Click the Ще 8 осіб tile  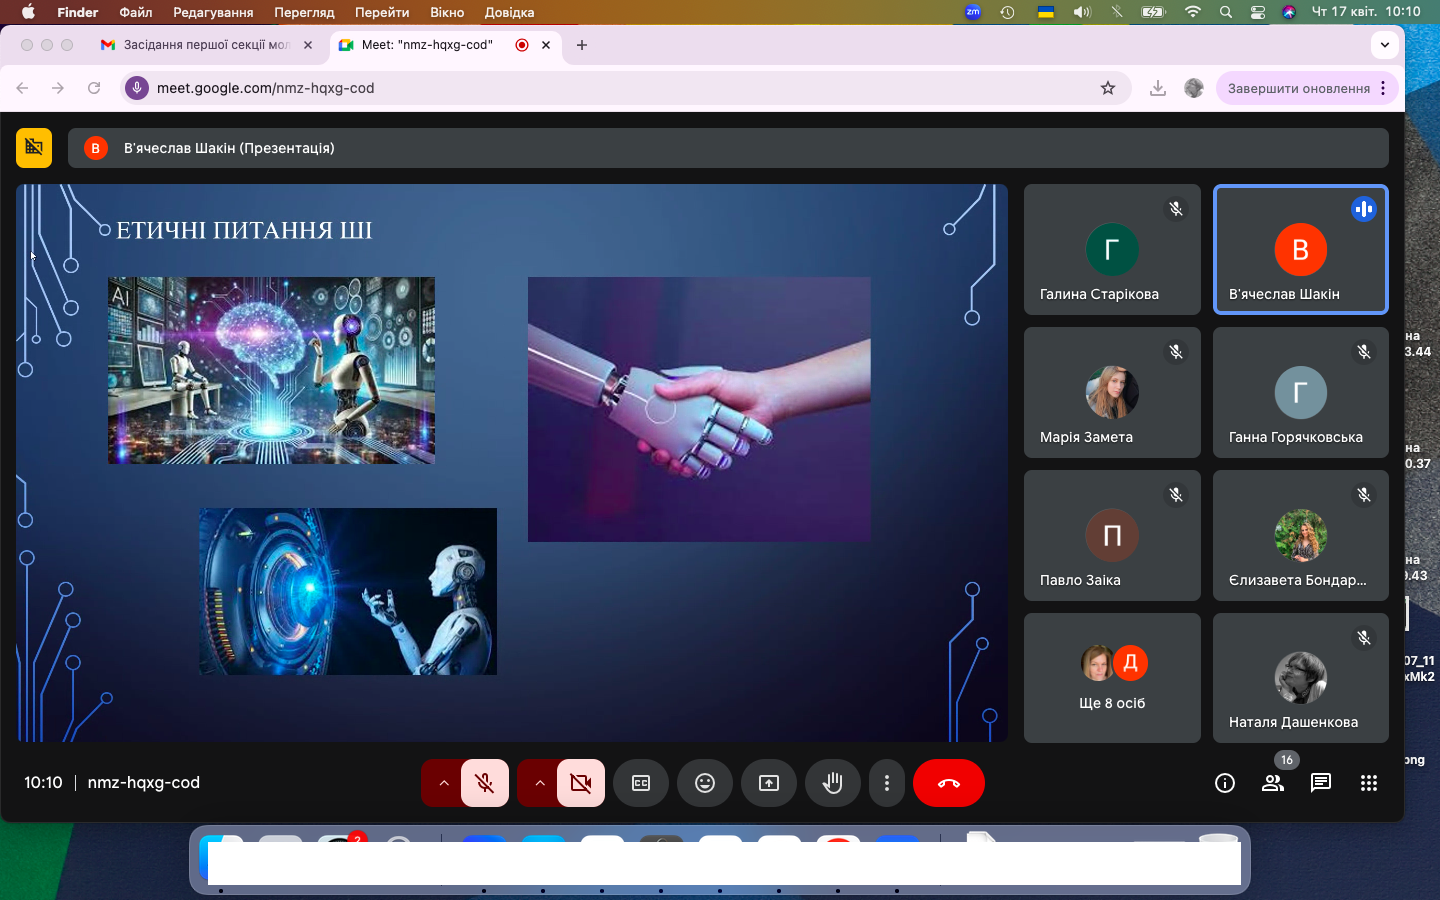click(1112, 677)
